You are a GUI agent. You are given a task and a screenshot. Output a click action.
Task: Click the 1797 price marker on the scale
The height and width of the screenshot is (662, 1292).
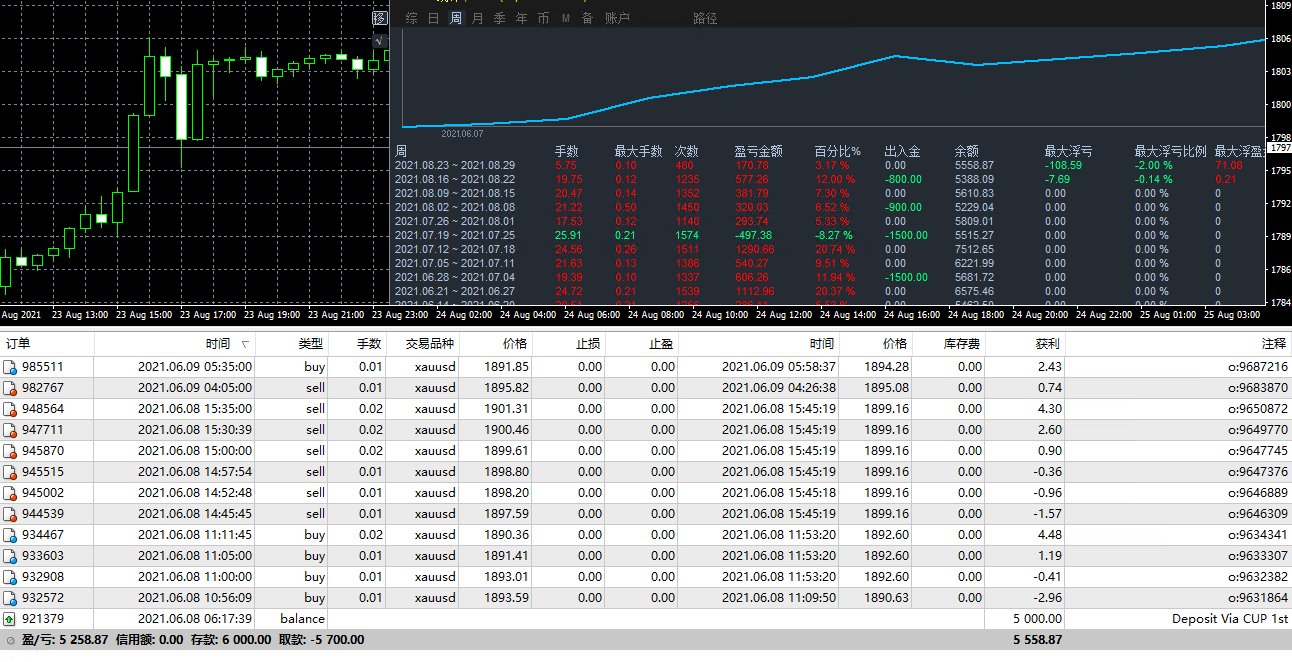[x=1279, y=148]
